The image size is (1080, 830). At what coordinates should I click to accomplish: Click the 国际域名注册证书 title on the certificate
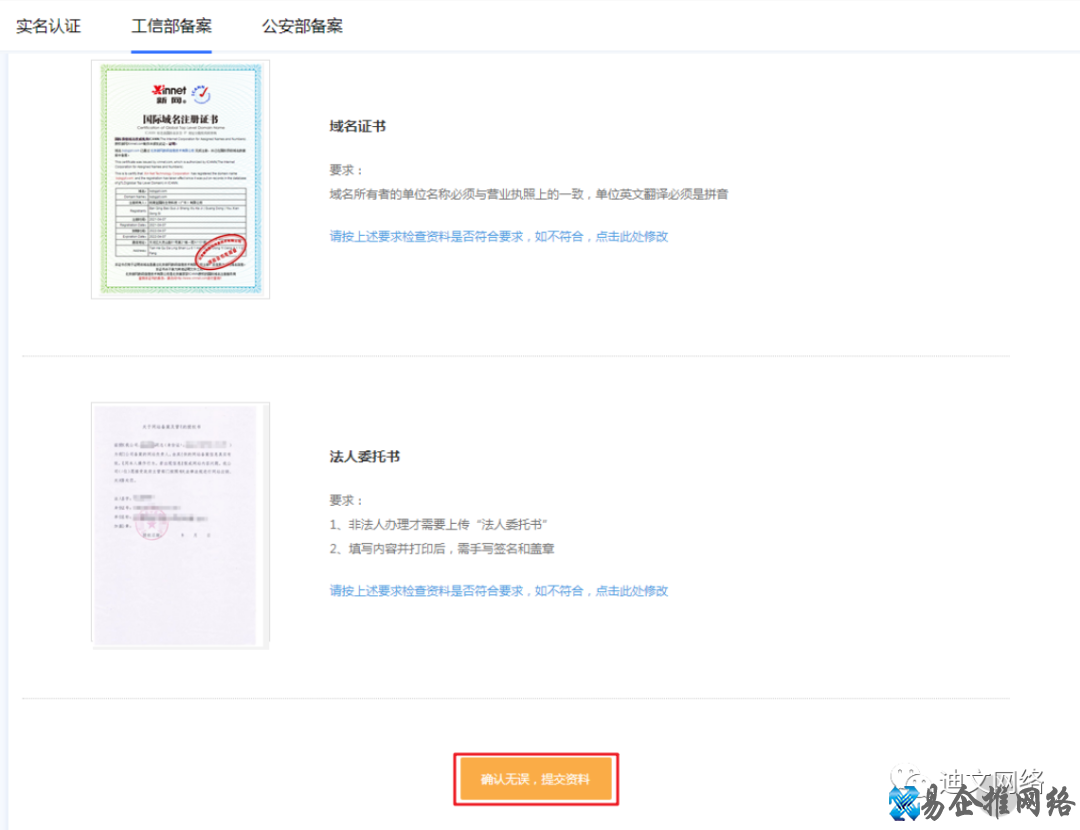181,119
